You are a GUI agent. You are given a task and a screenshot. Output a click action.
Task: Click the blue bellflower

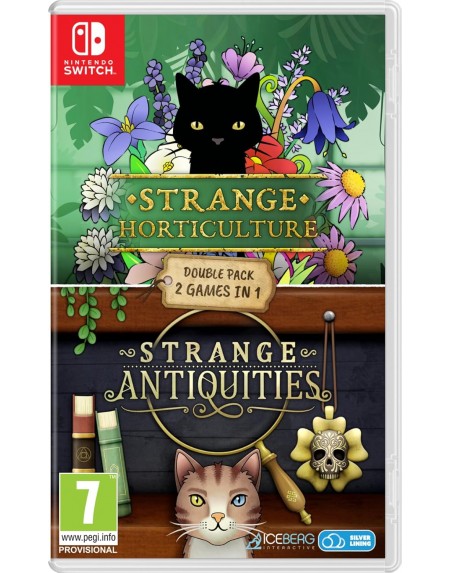point(322,118)
